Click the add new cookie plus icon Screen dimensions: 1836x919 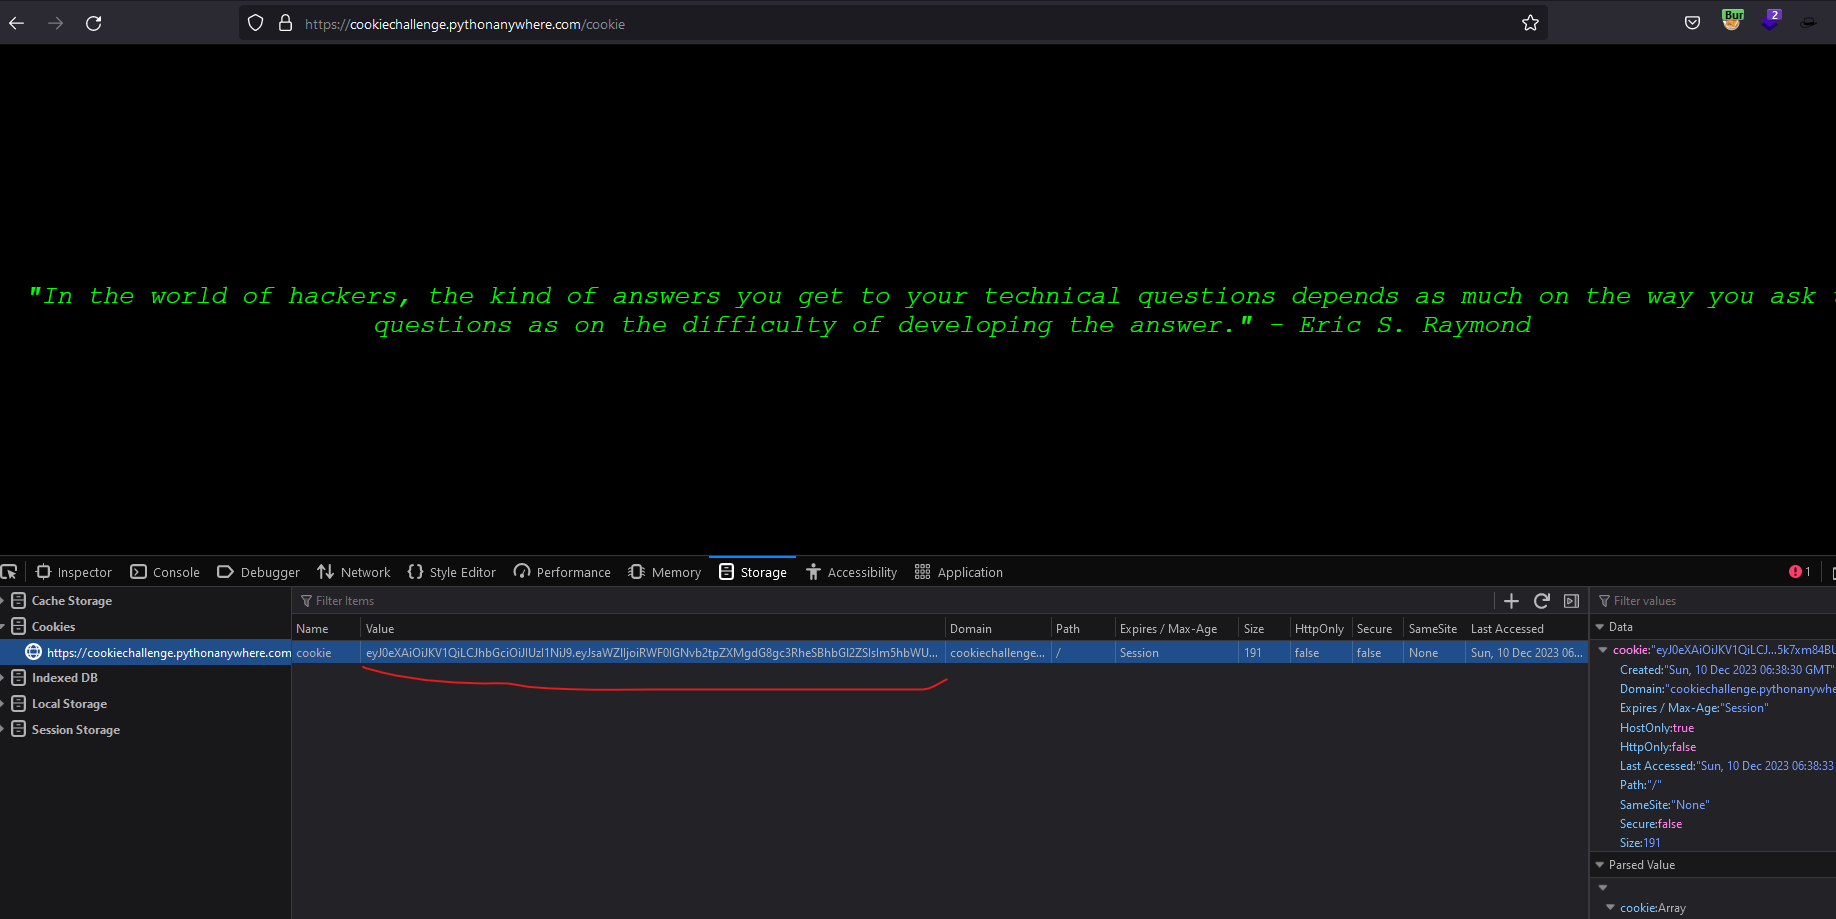[x=1511, y=601]
